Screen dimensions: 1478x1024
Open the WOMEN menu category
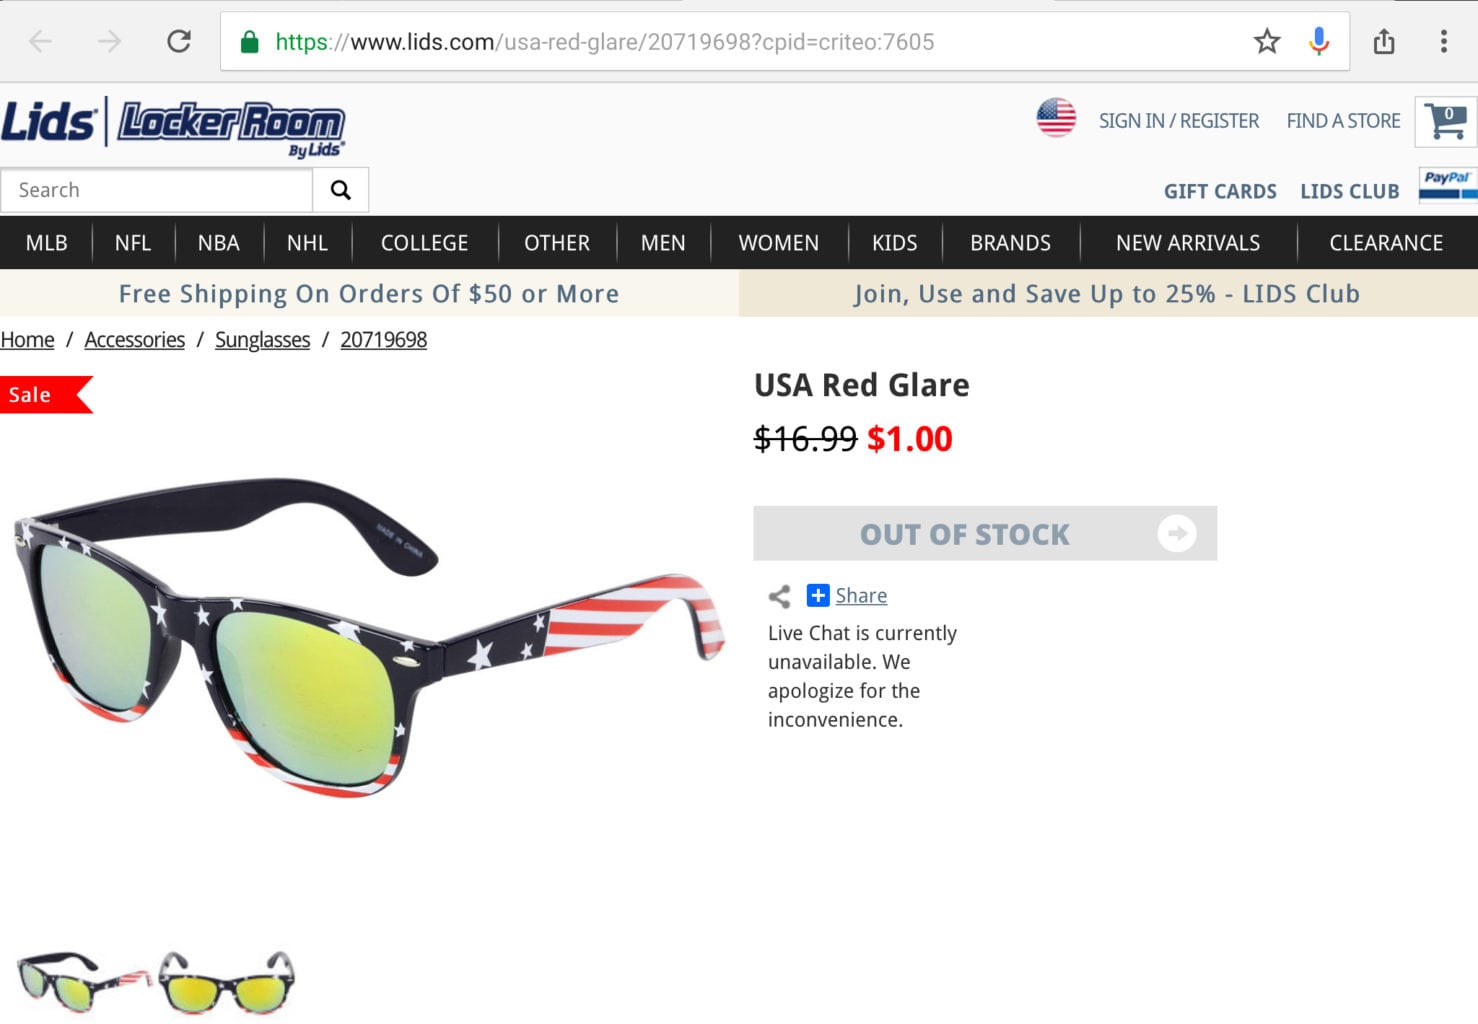tap(779, 243)
